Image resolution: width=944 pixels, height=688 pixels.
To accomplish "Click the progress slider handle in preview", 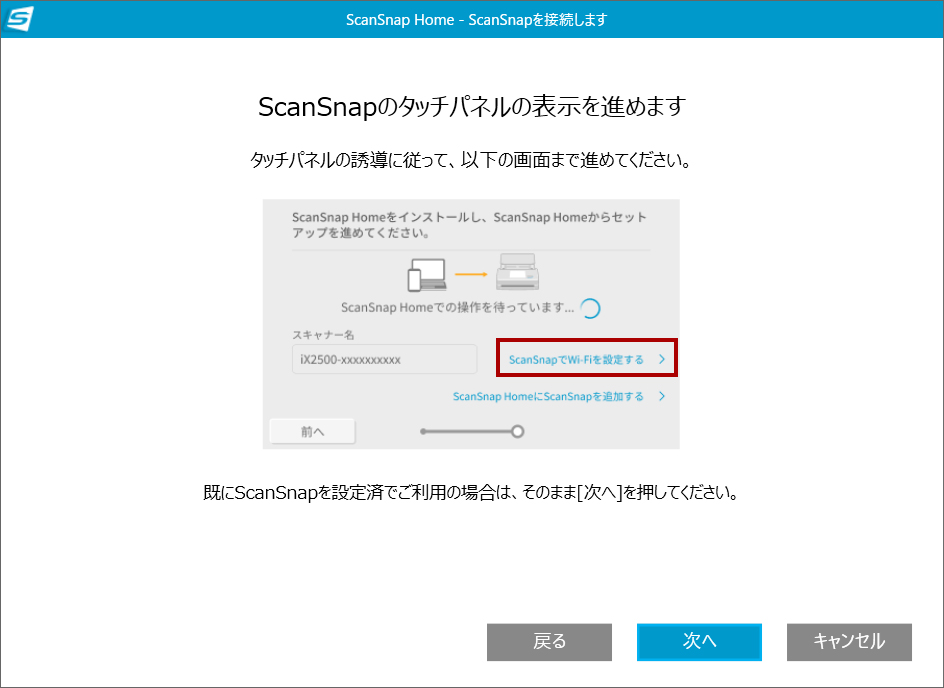I will point(517,430).
